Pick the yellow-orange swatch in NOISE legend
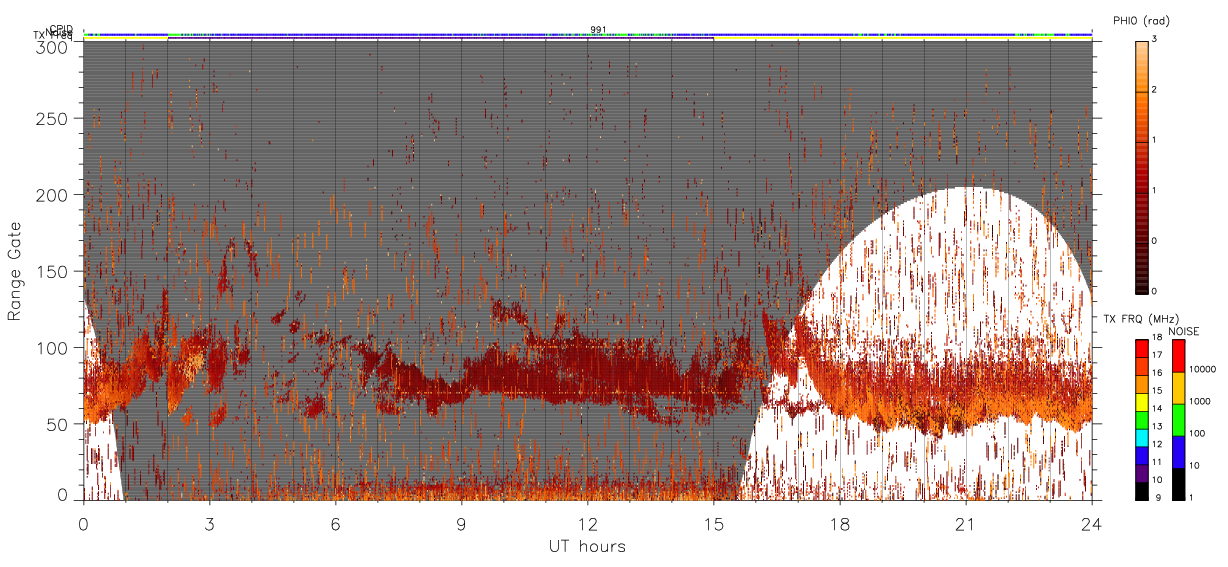 1178,388
